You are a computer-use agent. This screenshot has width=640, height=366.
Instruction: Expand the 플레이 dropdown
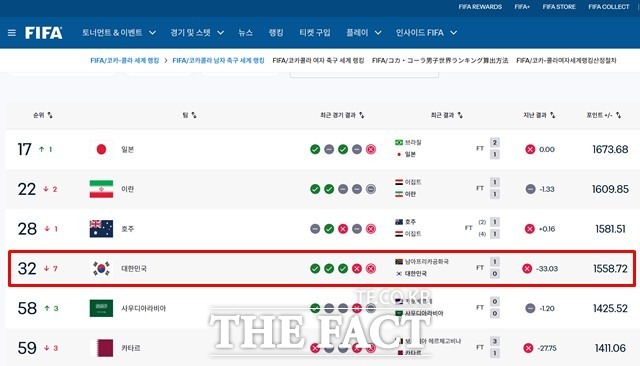tap(364, 33)
